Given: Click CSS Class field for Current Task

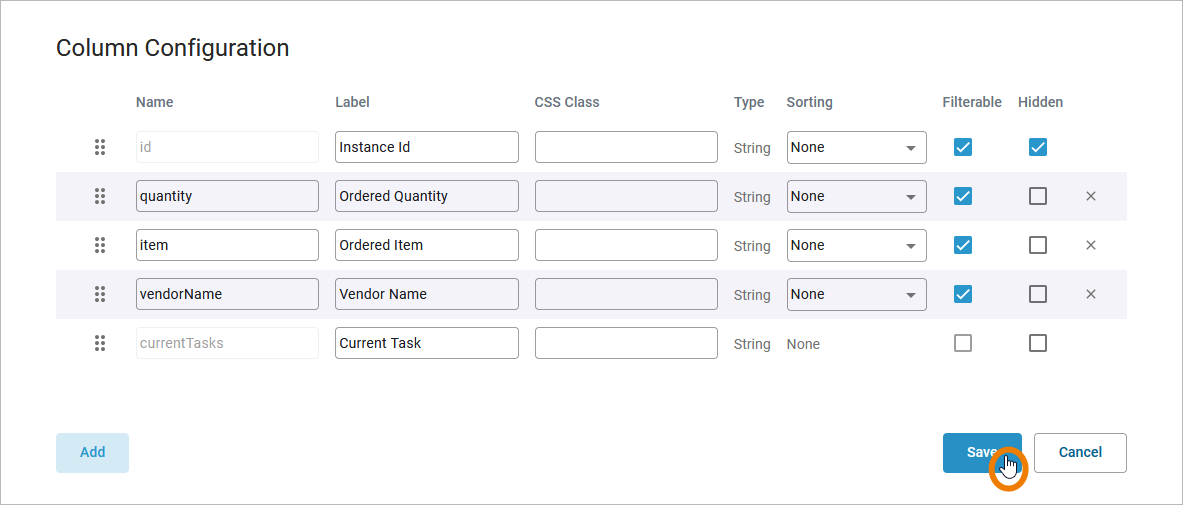Looking at the screenshot, I should (626, 343).
